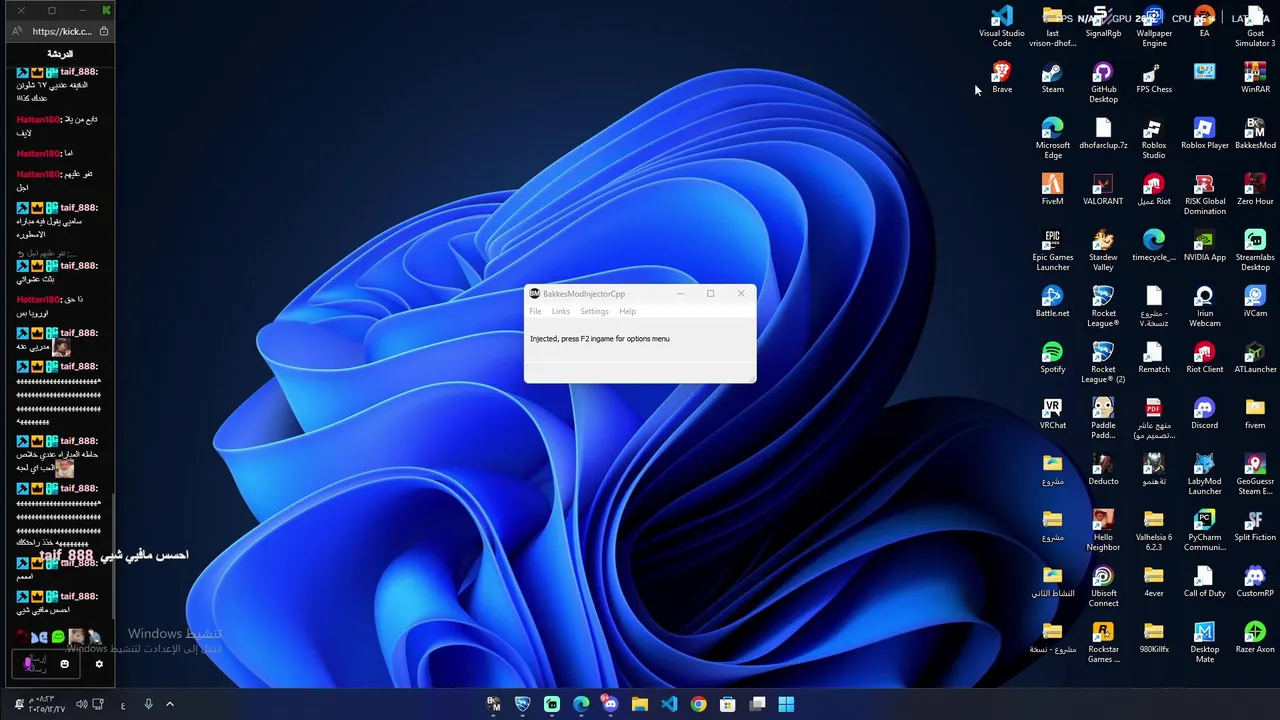This screenshot has width=1280, height=720.
Task: Open the Windows Start button on taskbar
Action: tap(786, 704)
